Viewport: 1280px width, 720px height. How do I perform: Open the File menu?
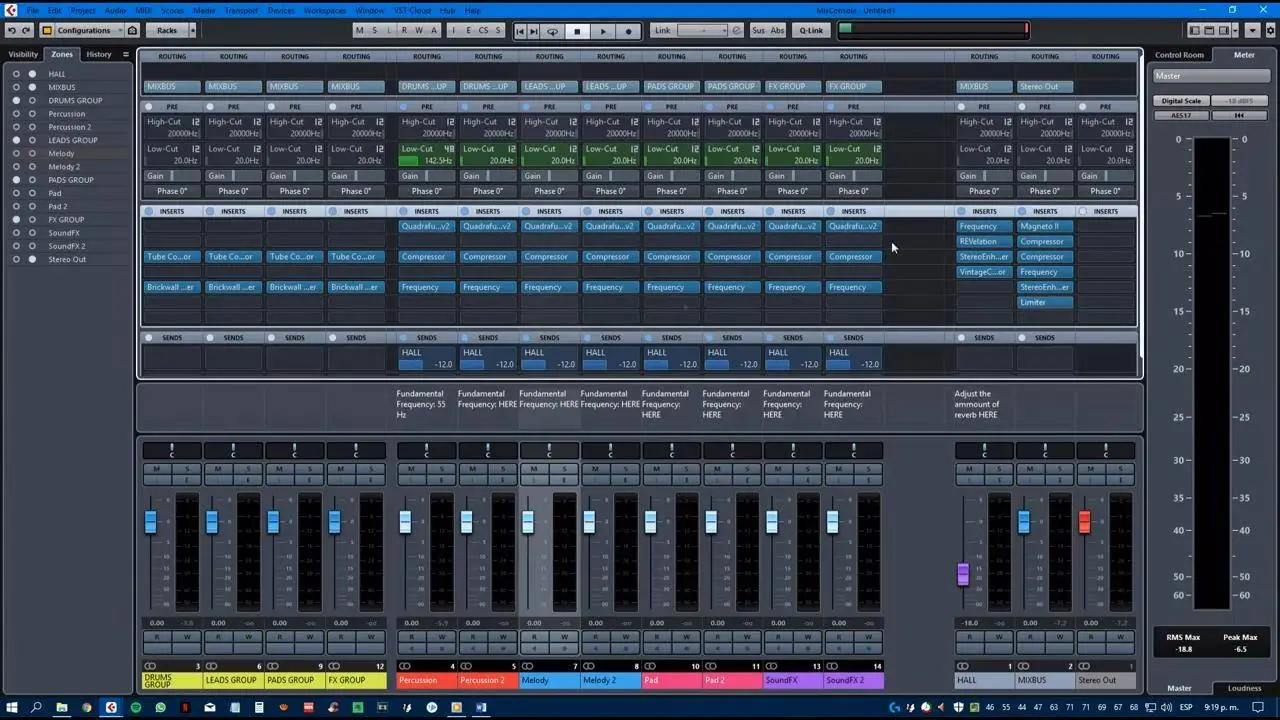click(33, 10)
